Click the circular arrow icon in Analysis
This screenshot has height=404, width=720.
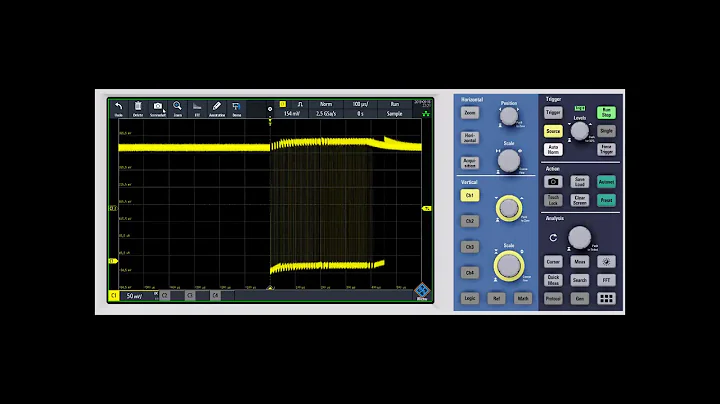point(553,237)
